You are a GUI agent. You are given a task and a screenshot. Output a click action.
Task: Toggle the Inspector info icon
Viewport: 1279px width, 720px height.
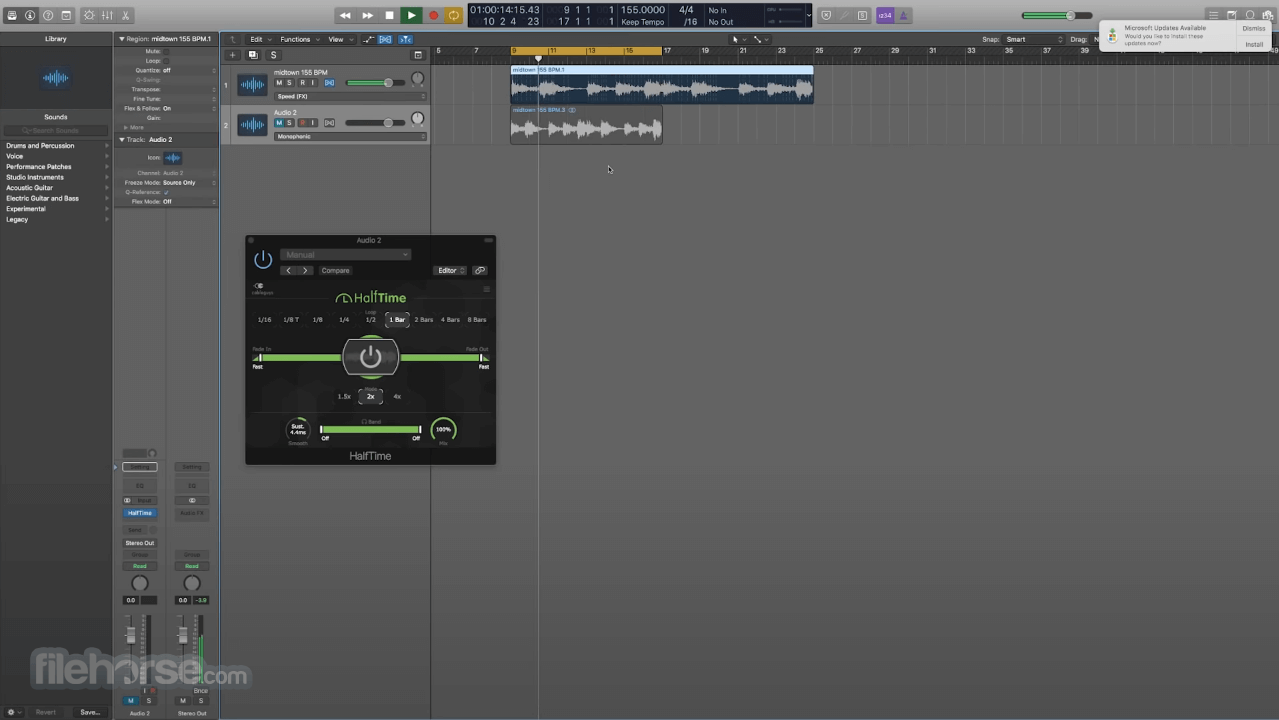point(30,15)
